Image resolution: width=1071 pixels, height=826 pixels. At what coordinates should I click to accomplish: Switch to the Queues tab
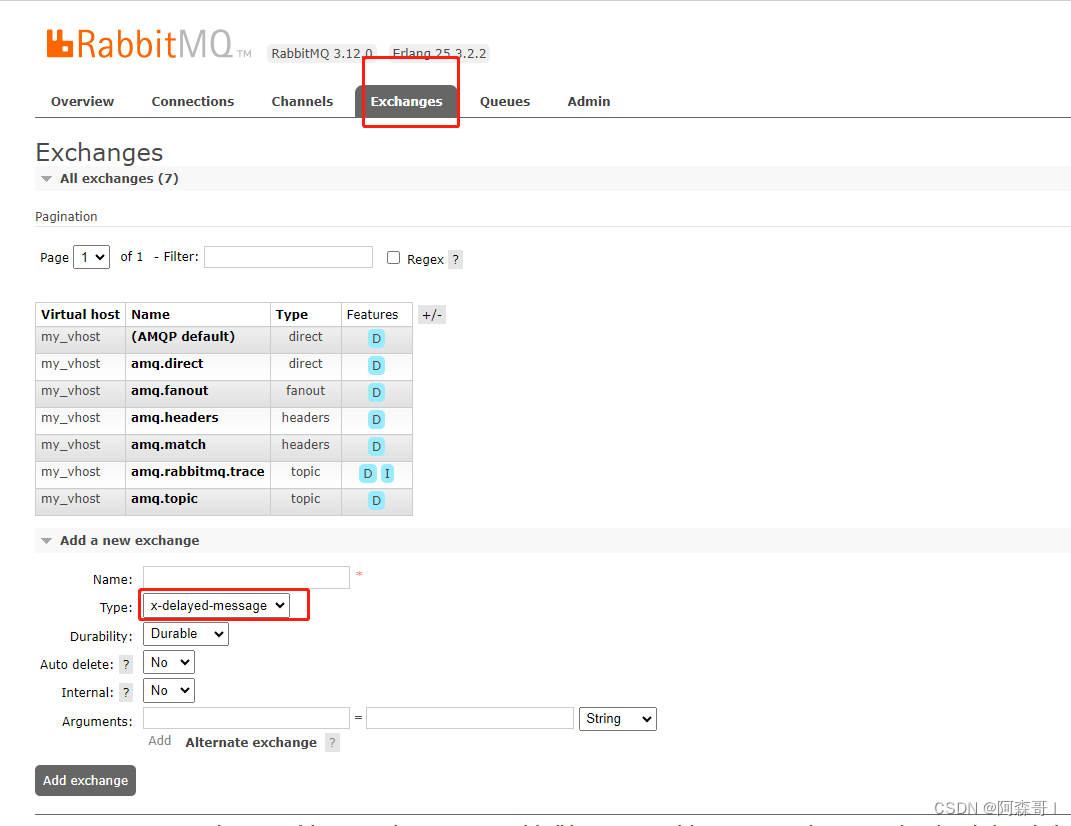(x=504, y=101)
